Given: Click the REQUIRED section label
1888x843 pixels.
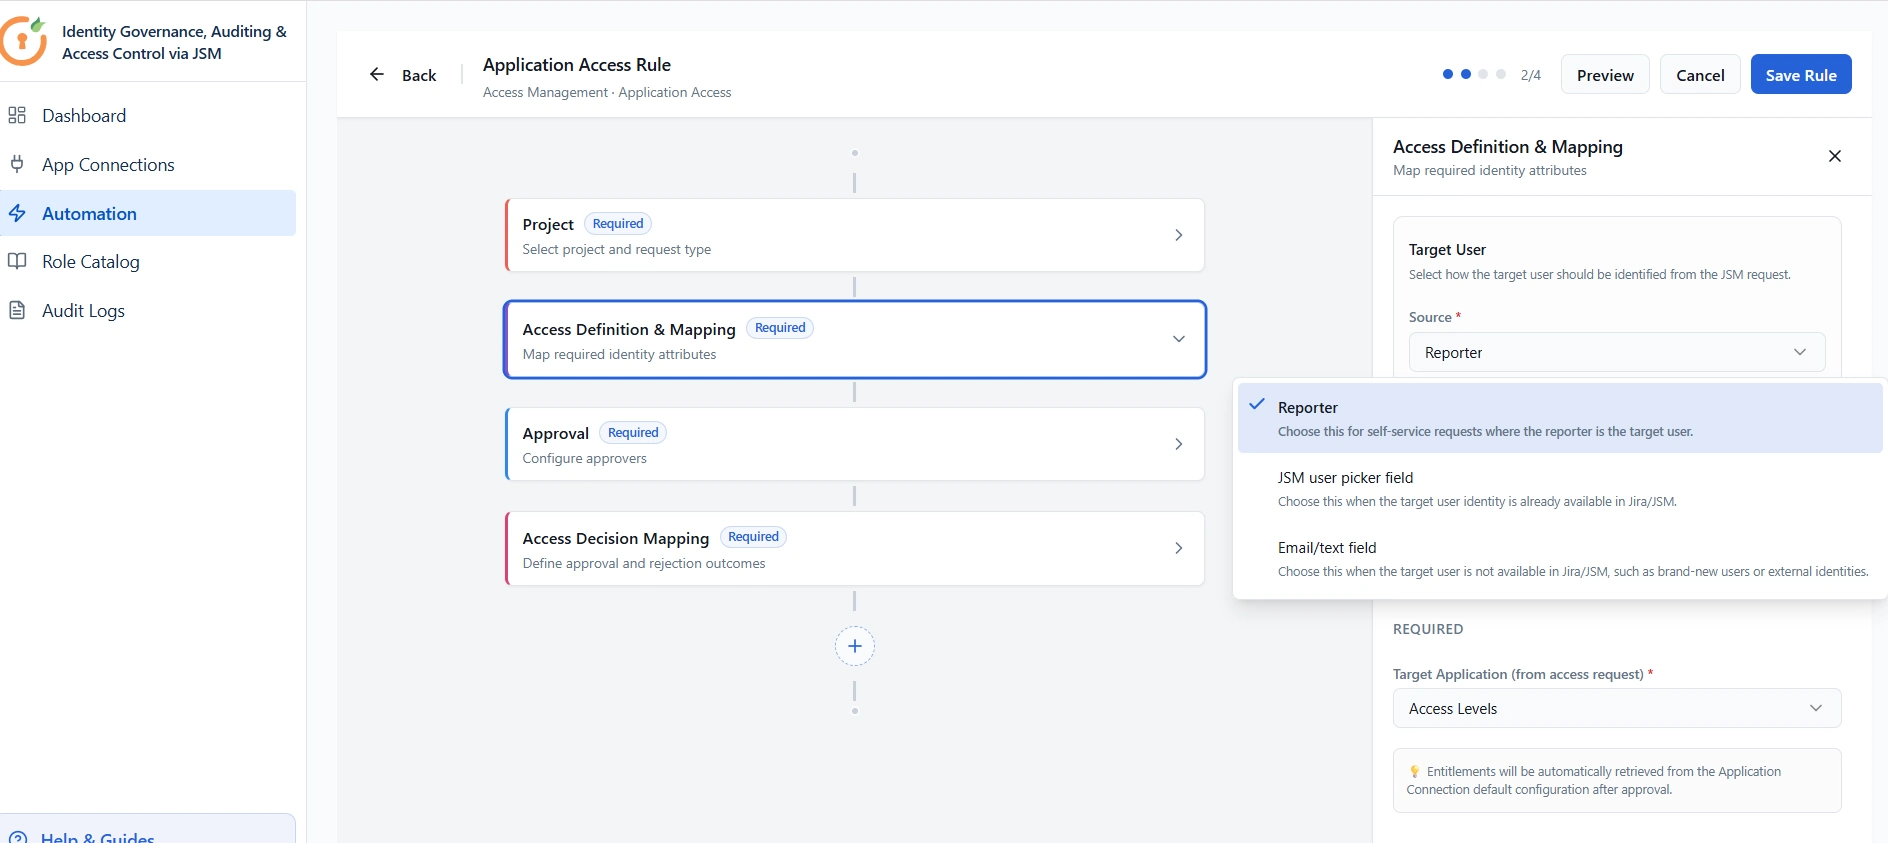Looking at the screenshot, I should click(1428, 629).
